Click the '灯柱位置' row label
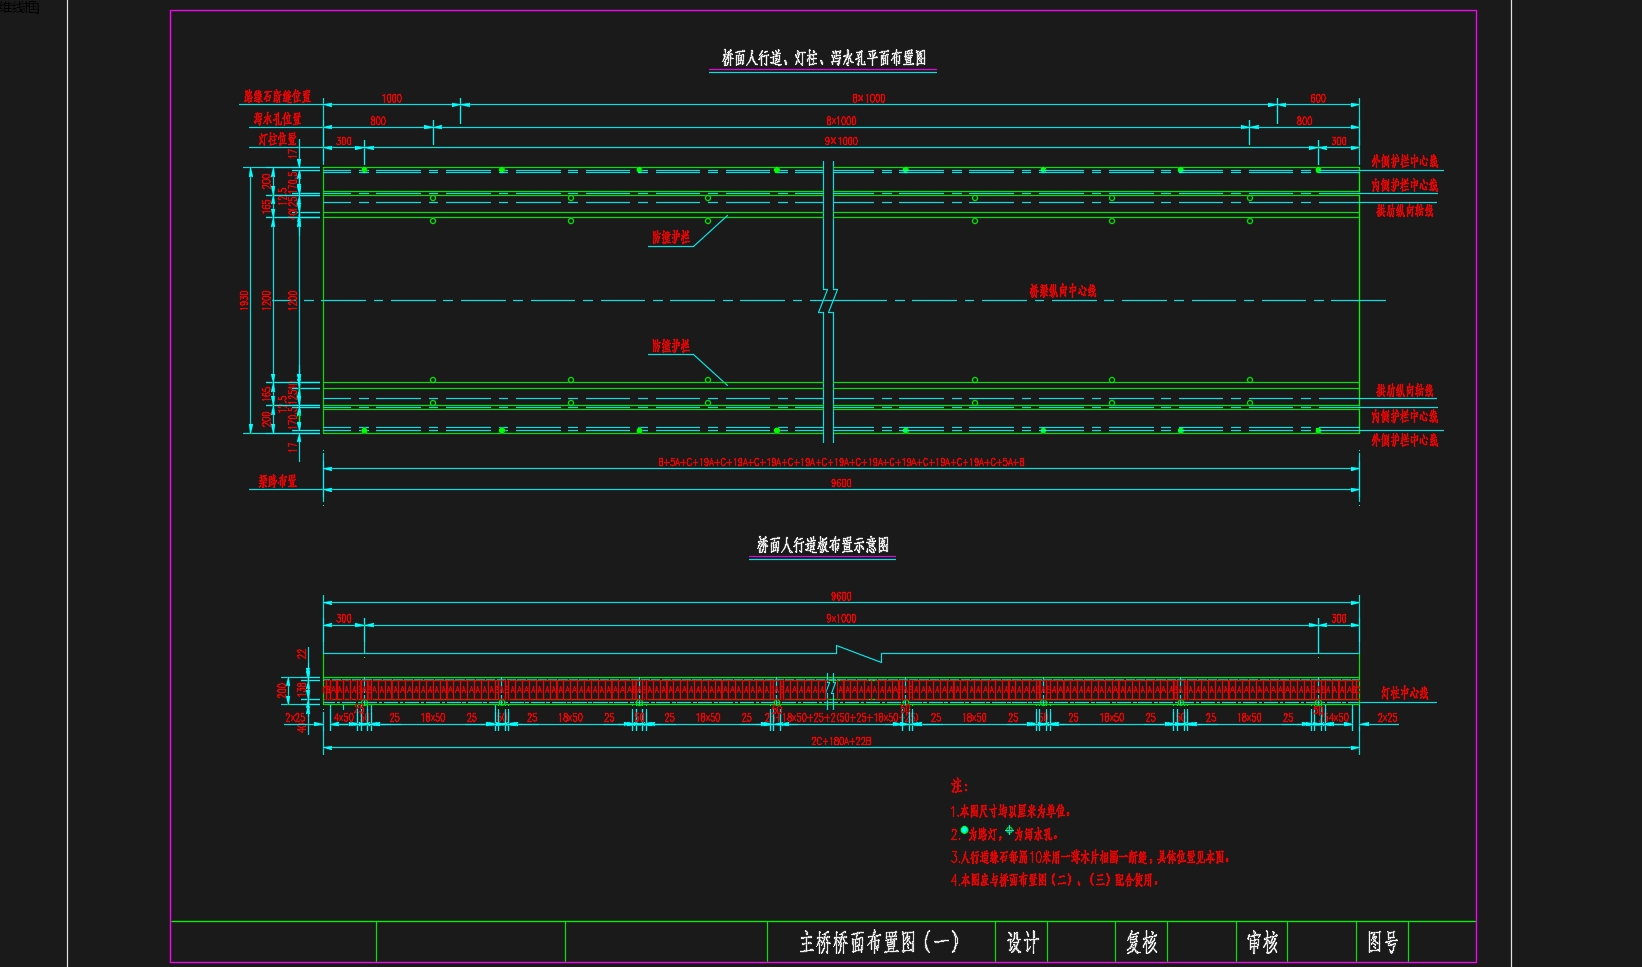The image size is (1642, 967). [x=278, y=139]
